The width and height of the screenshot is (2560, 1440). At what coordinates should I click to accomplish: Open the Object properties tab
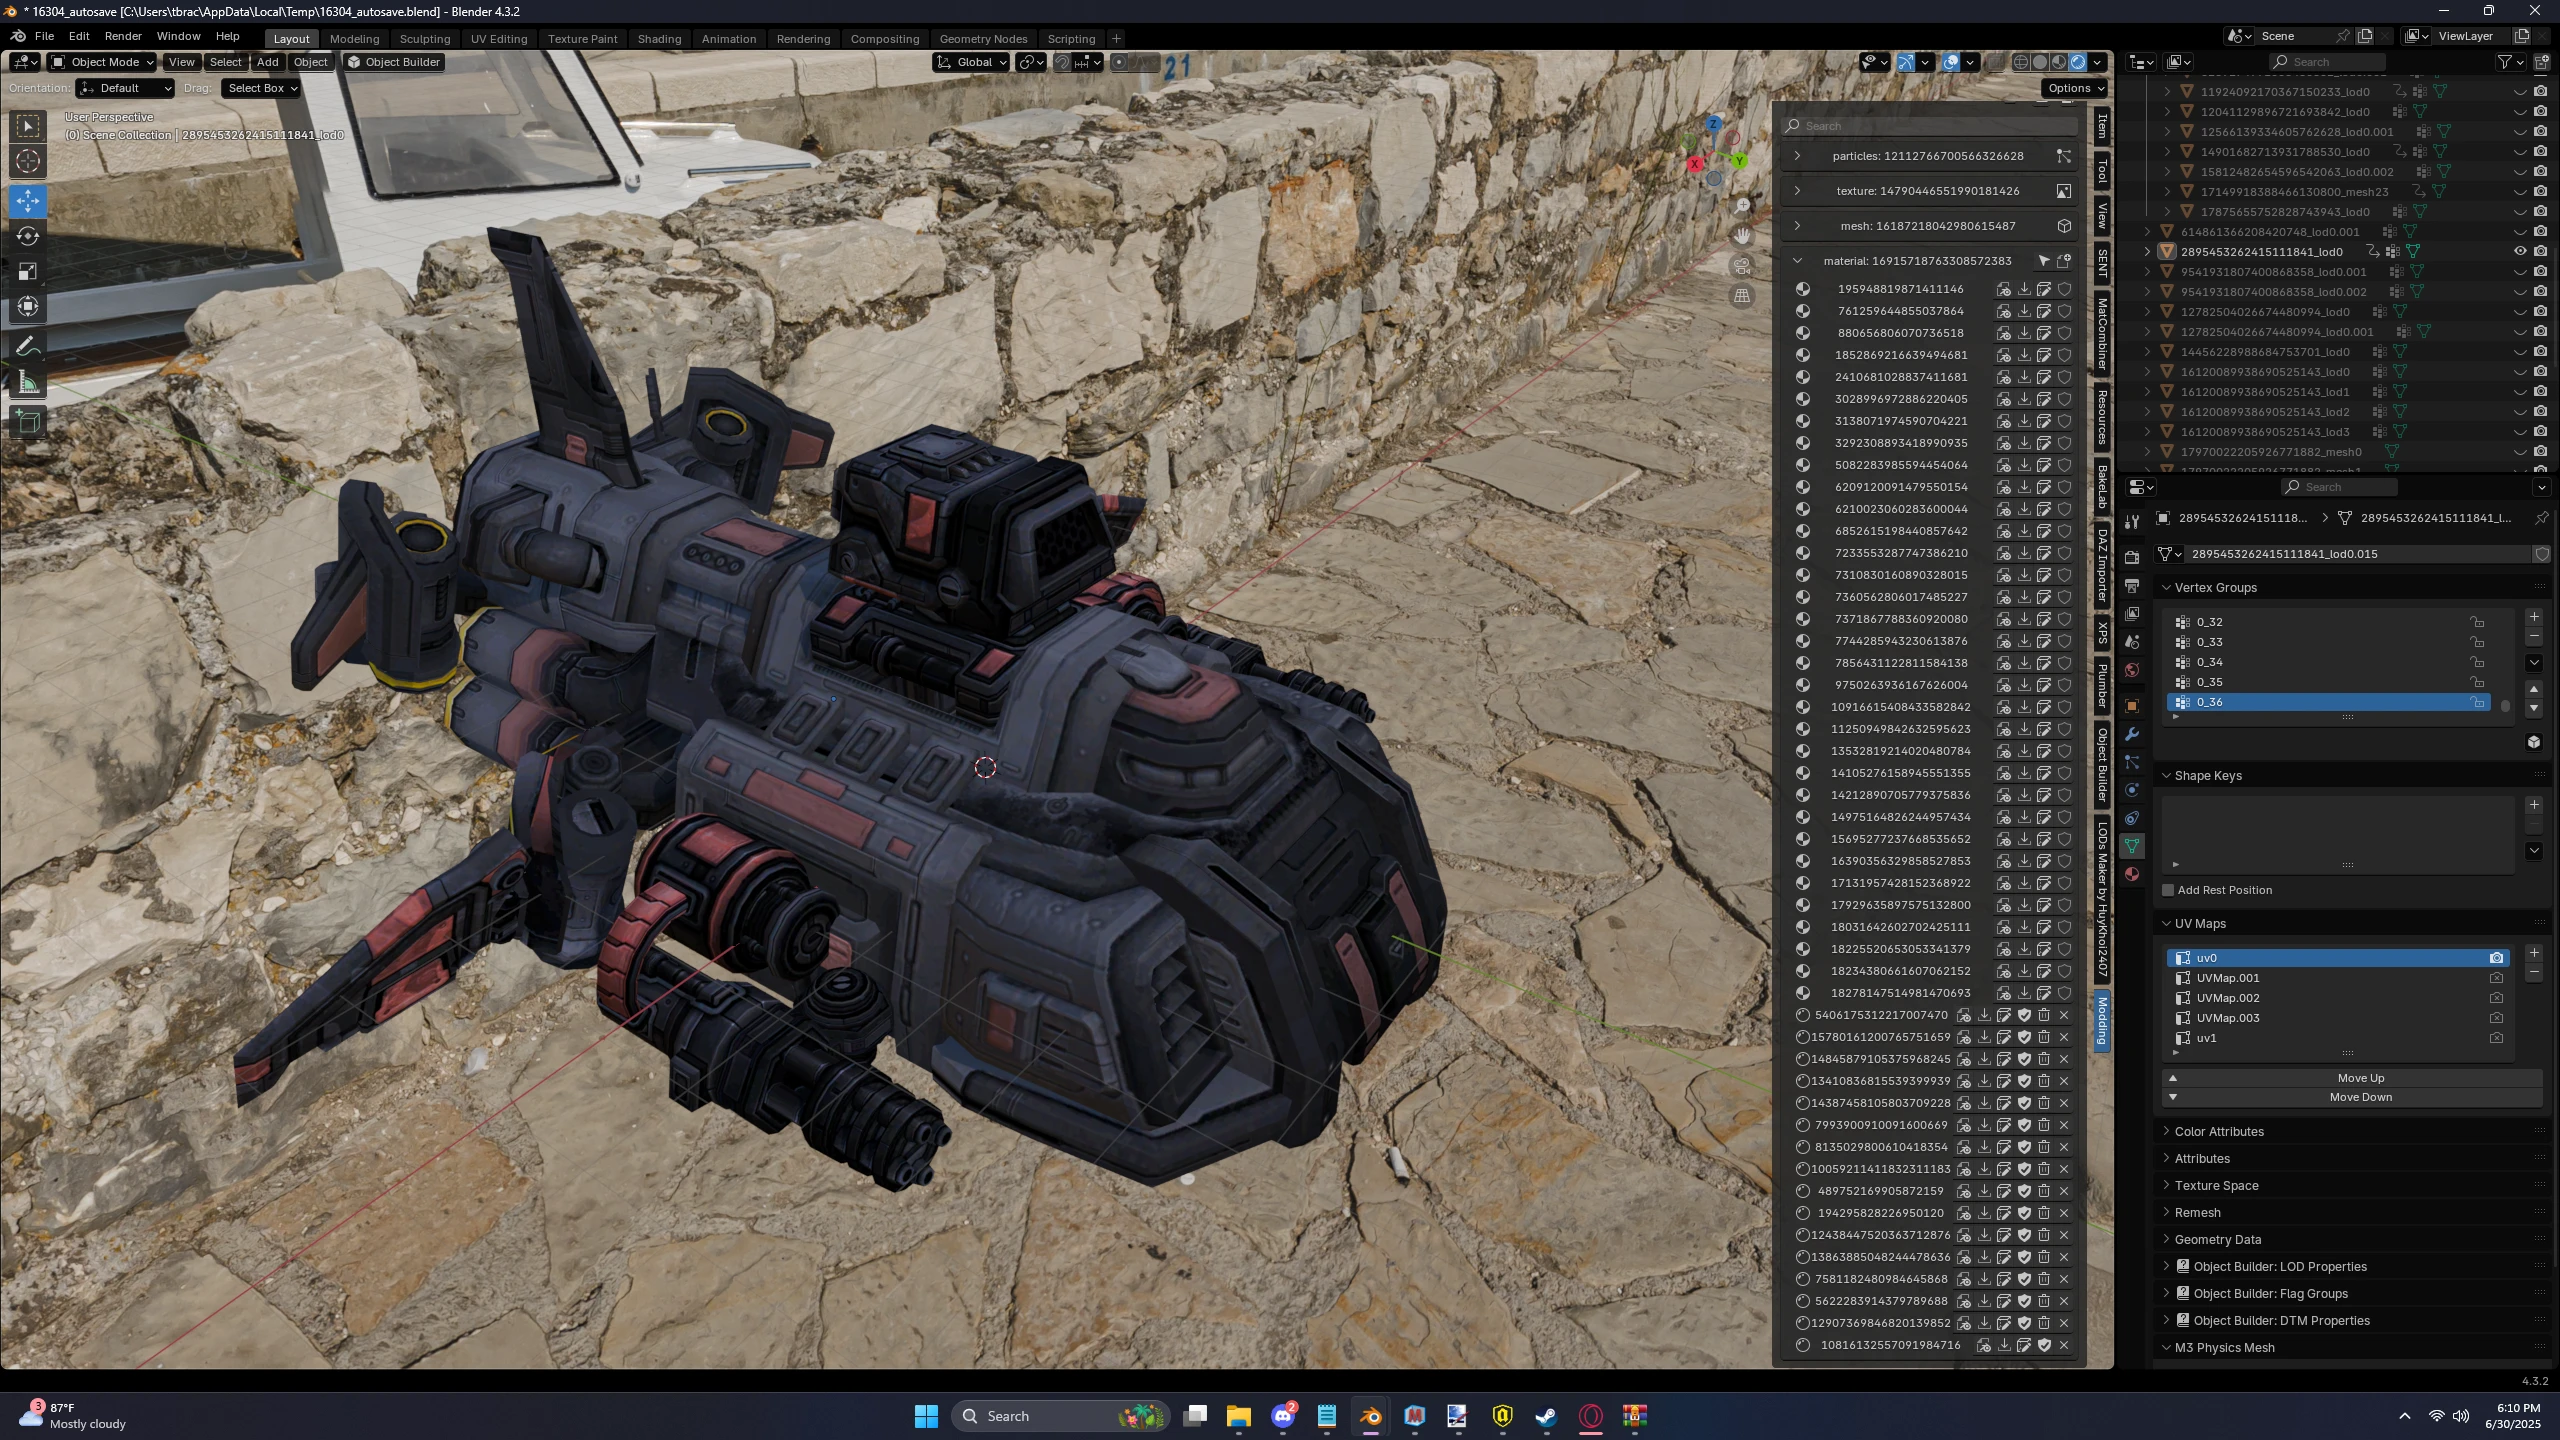[2132, 706]
